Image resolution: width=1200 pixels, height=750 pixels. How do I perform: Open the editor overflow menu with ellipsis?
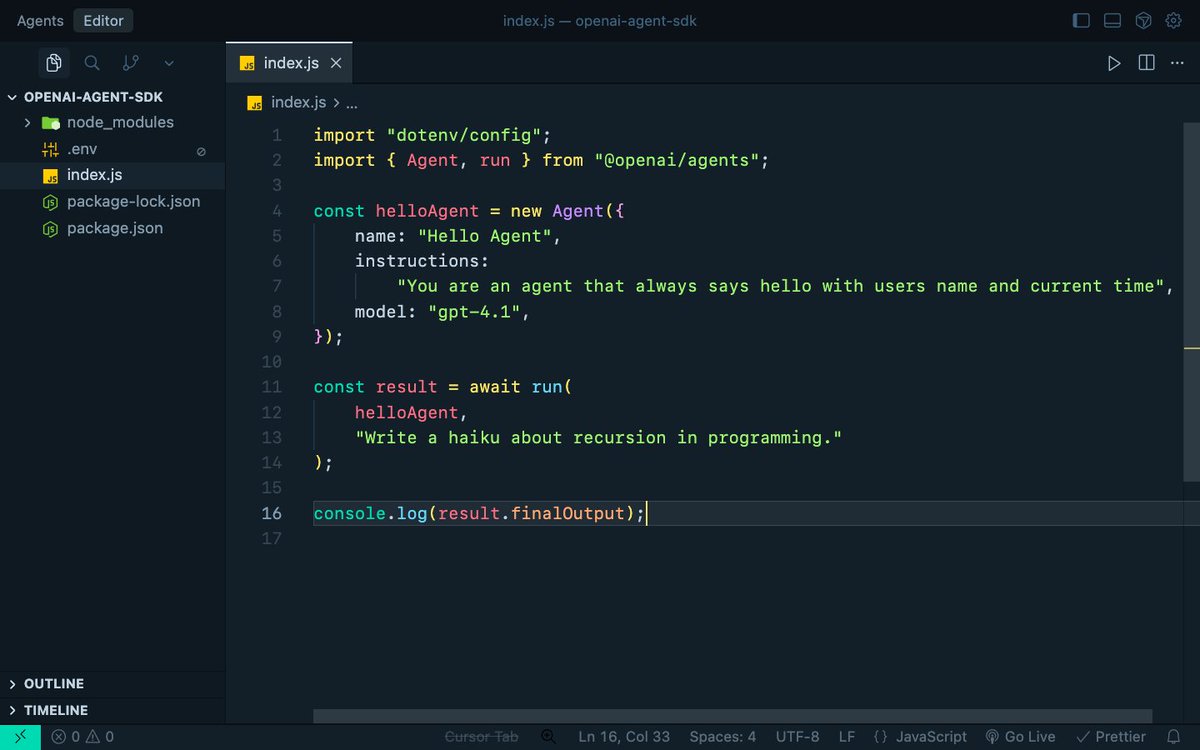pos(1176,62)
